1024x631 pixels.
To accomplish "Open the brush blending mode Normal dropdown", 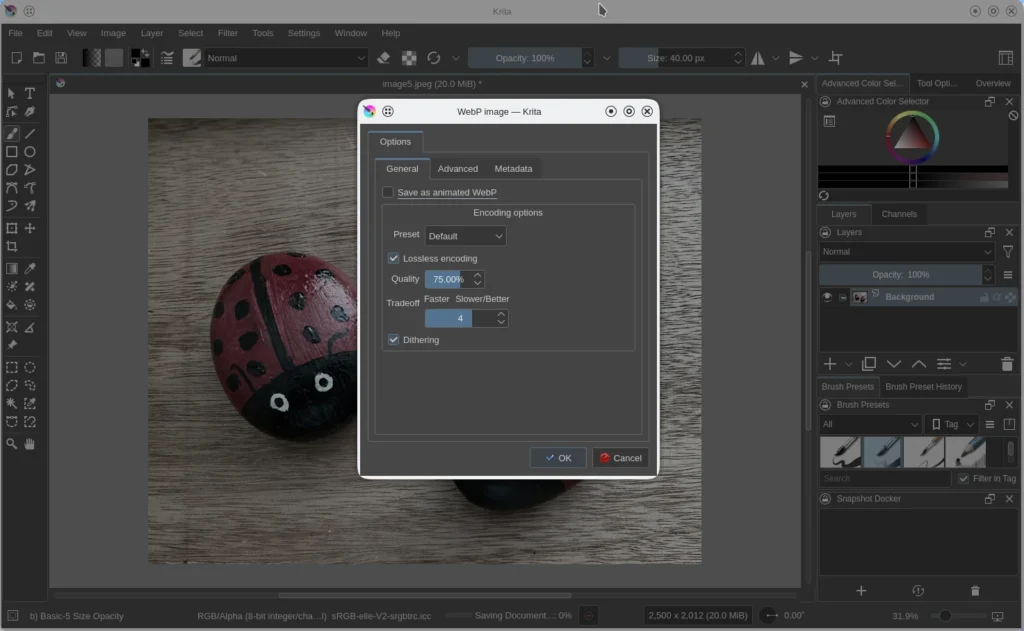I will [x=286, y=58].
